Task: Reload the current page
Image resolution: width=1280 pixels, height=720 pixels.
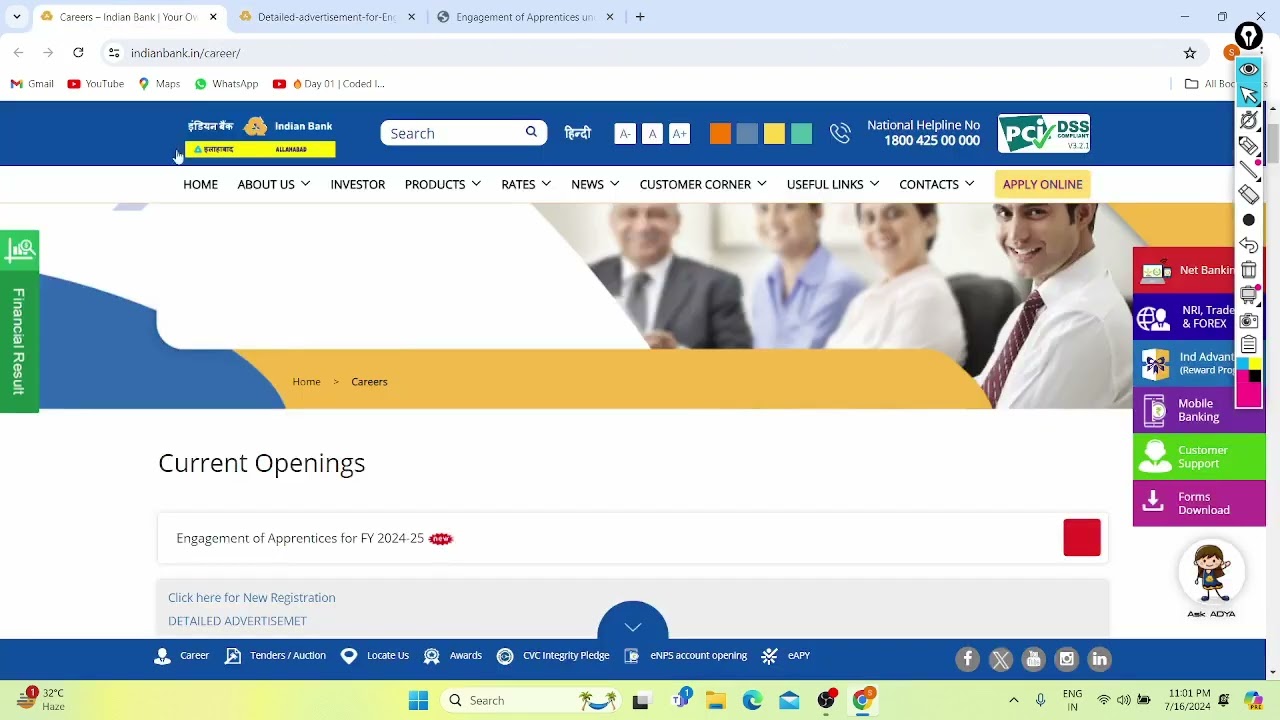Action: point(78,52)
